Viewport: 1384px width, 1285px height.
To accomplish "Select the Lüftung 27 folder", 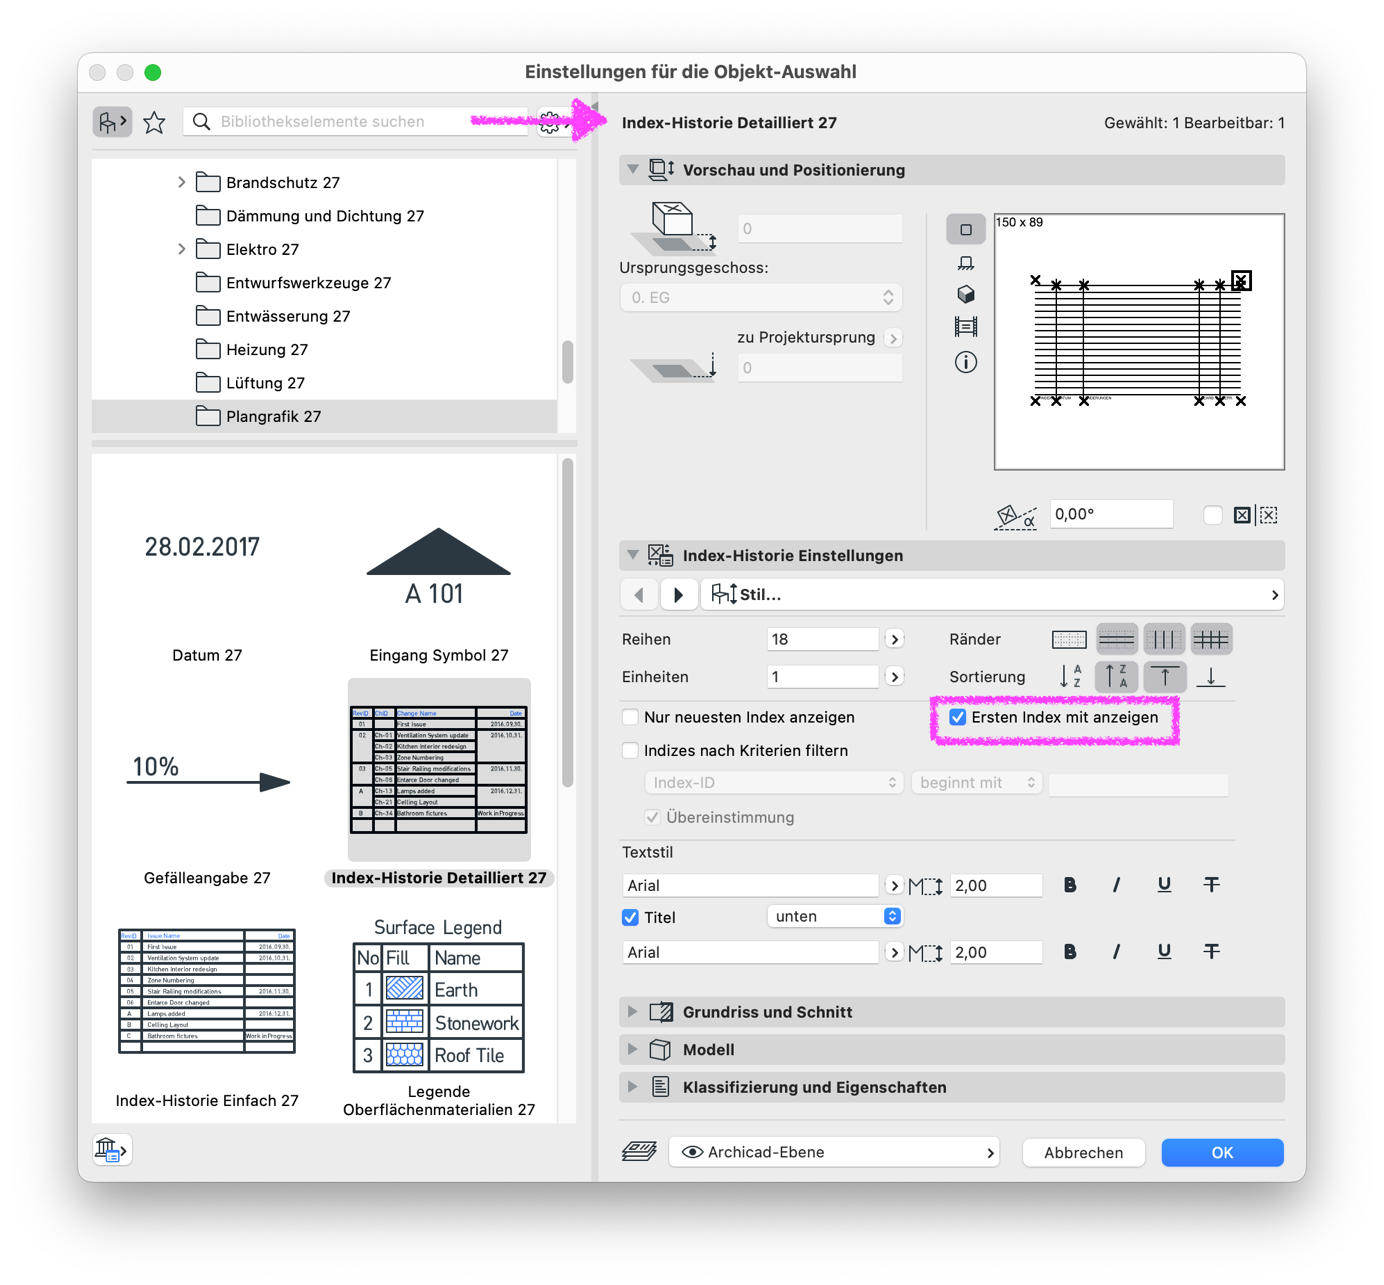I will (324, 383).
